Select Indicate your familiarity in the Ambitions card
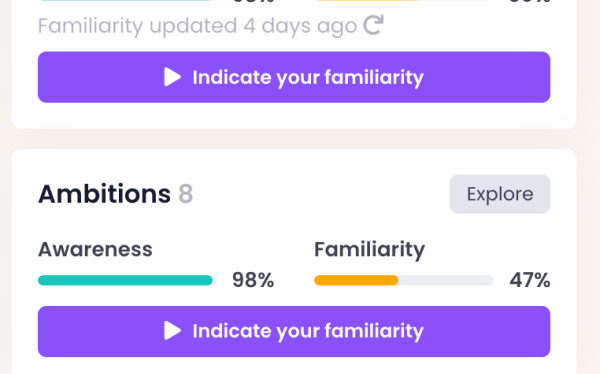 (294, 332)
